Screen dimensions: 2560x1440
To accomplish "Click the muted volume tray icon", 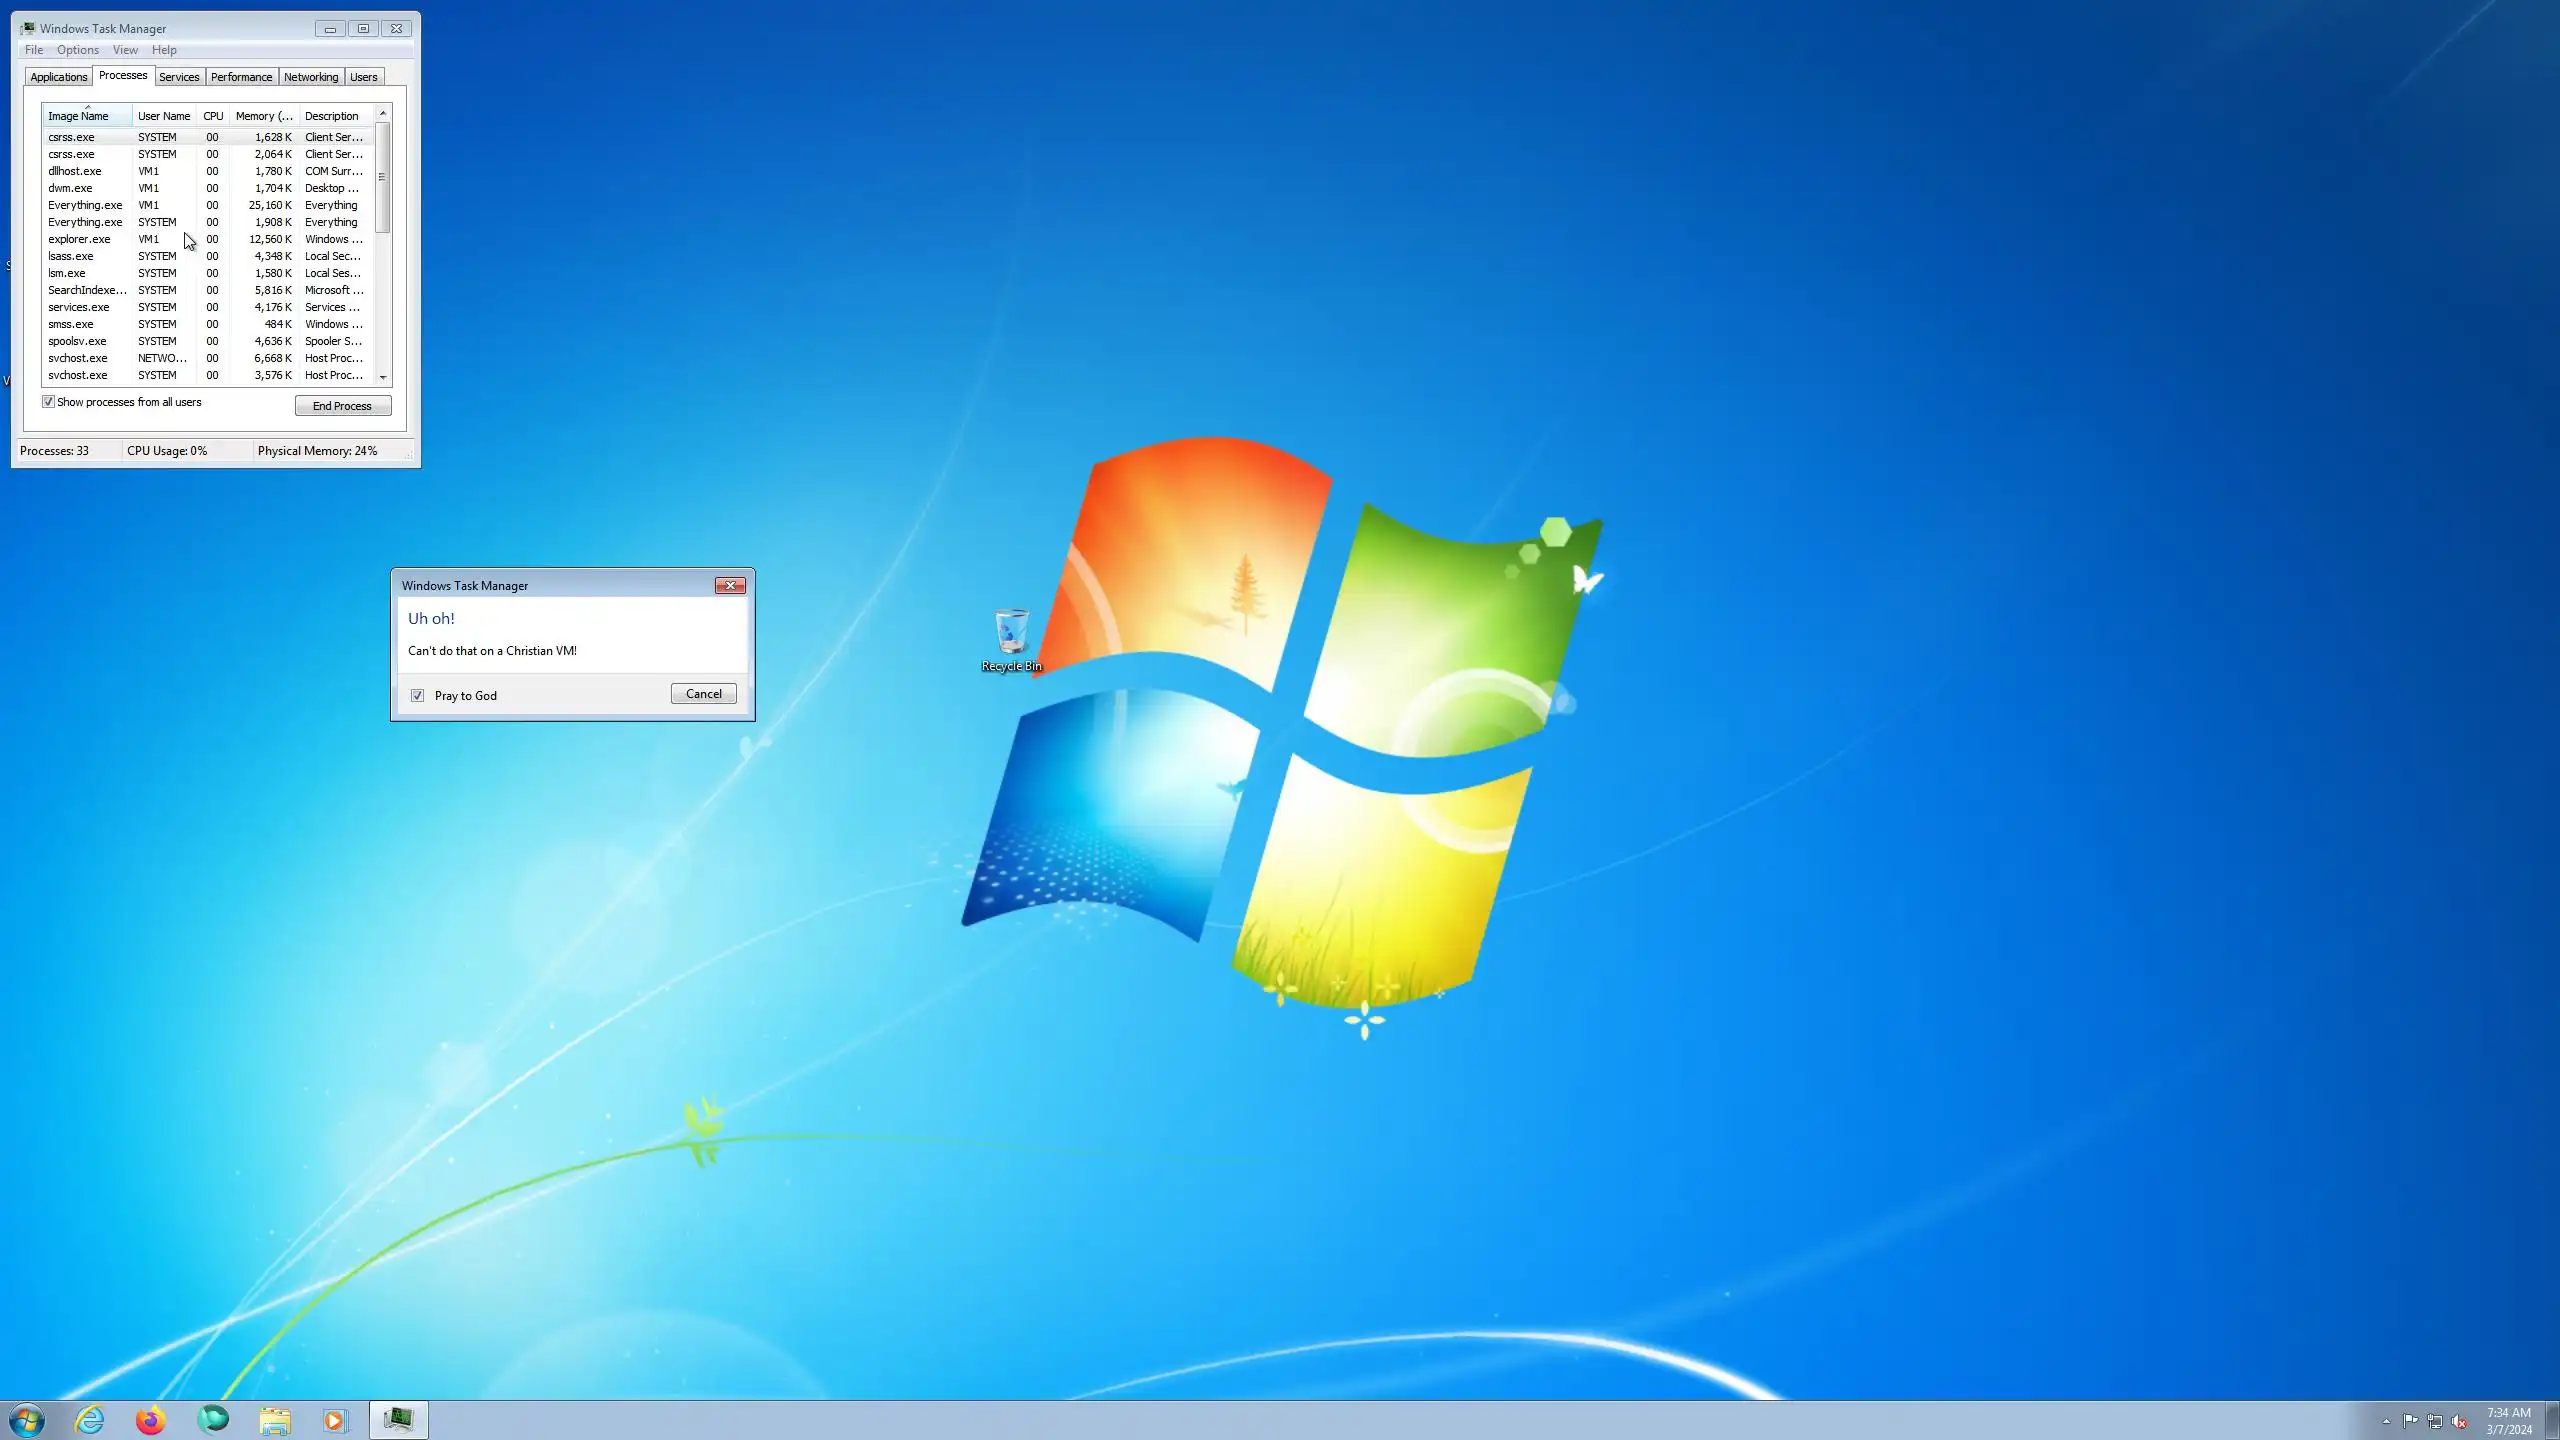I will pos(2460,1421).
